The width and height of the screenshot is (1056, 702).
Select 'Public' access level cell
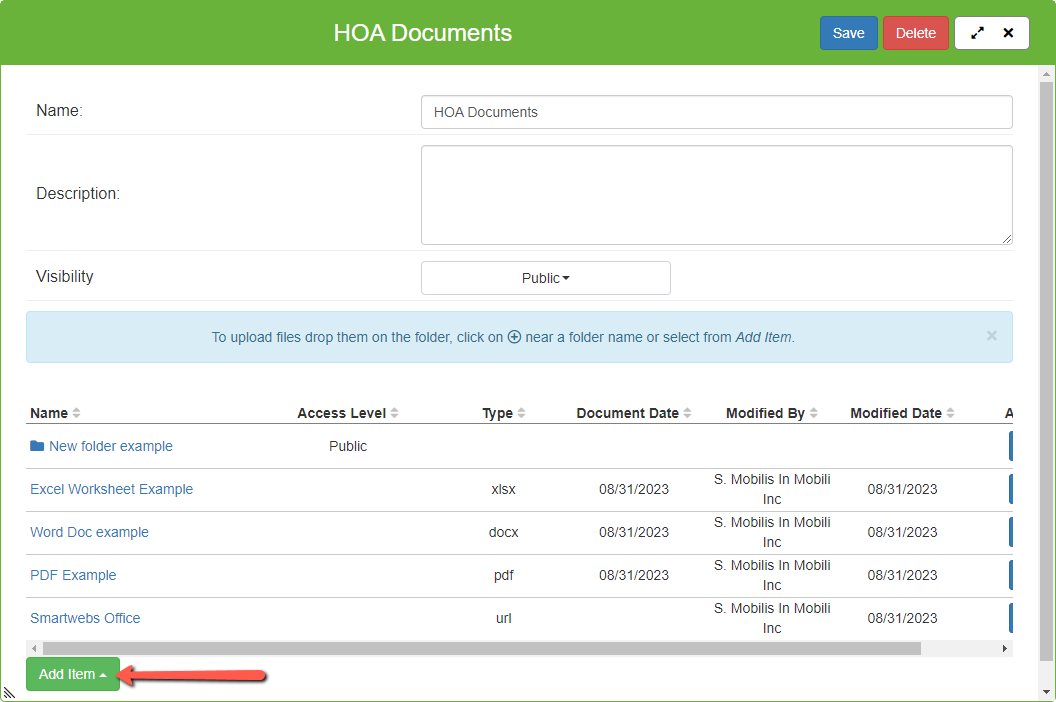pyautogui.click(x=348, y=446)
